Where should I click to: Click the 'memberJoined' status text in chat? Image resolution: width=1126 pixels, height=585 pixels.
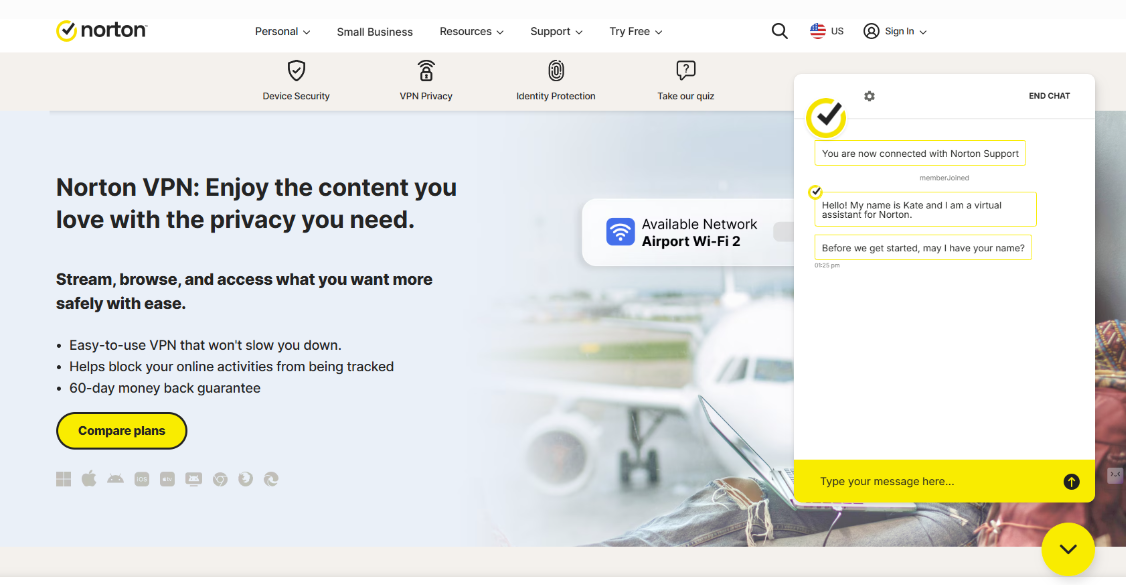(x=944, y=178)
